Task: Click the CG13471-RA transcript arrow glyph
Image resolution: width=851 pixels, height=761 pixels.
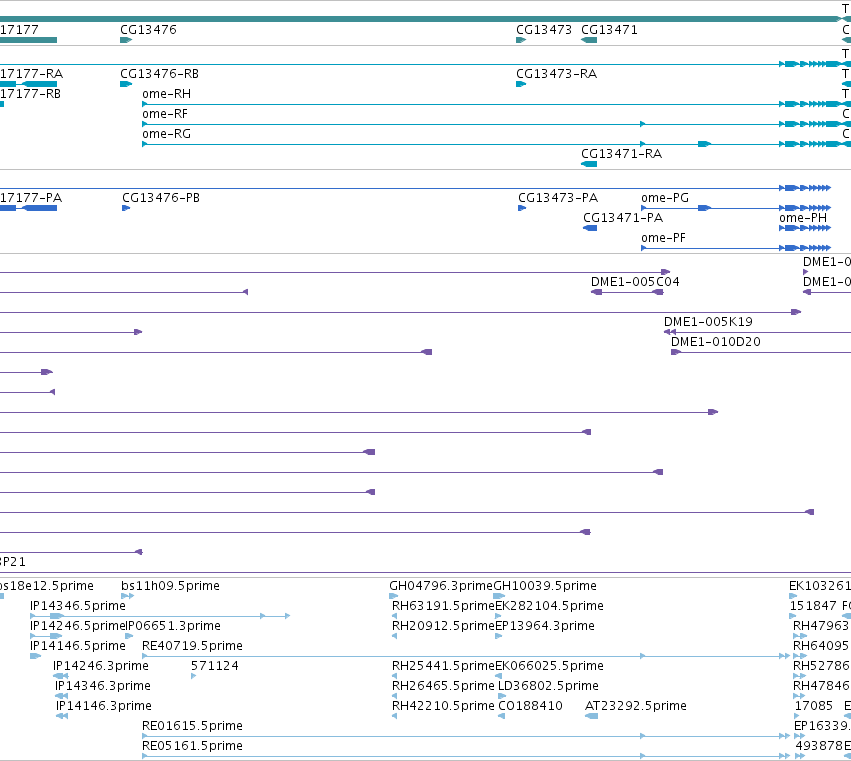Action: pos(589,164)
